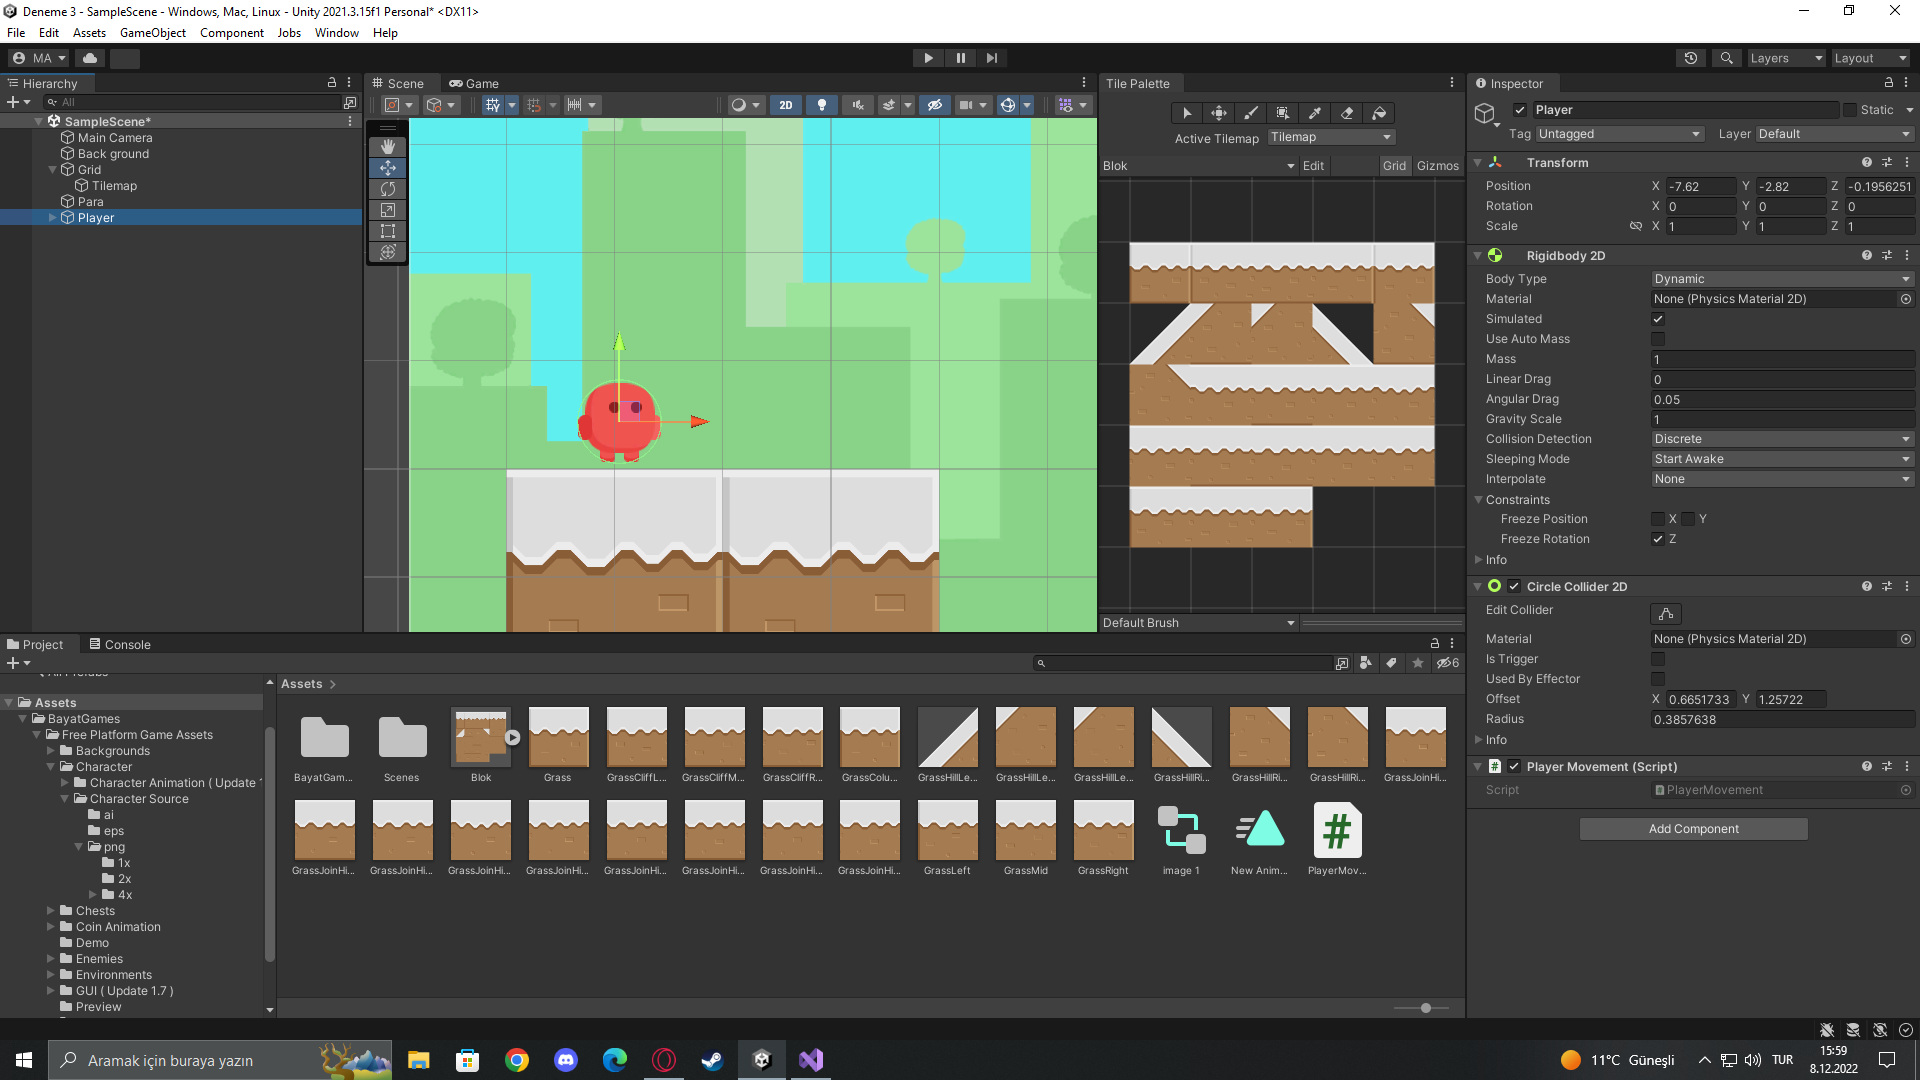Image resolution: width=1920 pixels, height=1080 pixels.
Task: Enable the Is Trigger checkbox
Action: tap(1658, 659)
